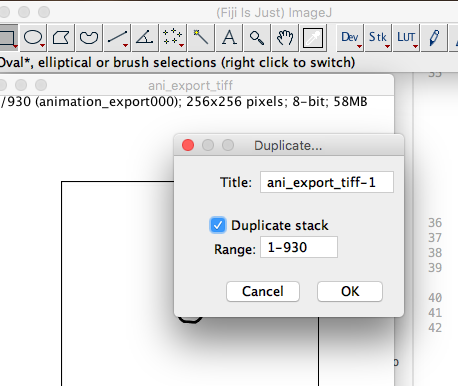Viewport: 458px width, 386px height.
Task: Select the Magnifying glass tool
Action: pos(257,37)
